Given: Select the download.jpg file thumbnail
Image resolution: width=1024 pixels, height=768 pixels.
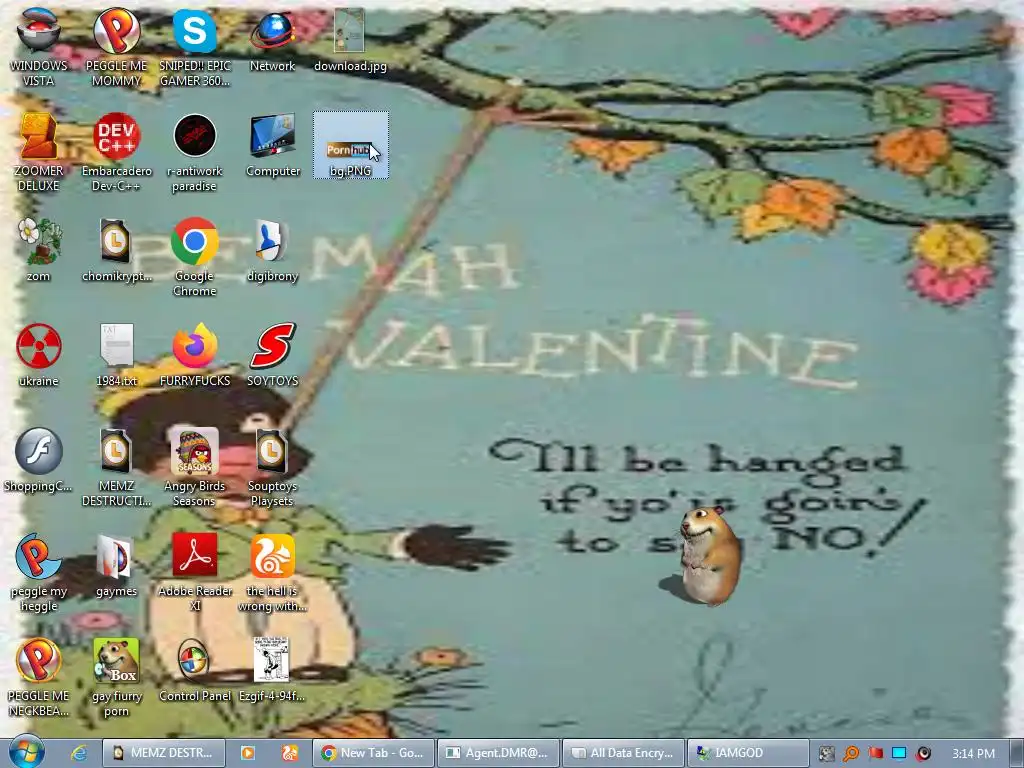Looking at the screenshot, I should [350, 39].
